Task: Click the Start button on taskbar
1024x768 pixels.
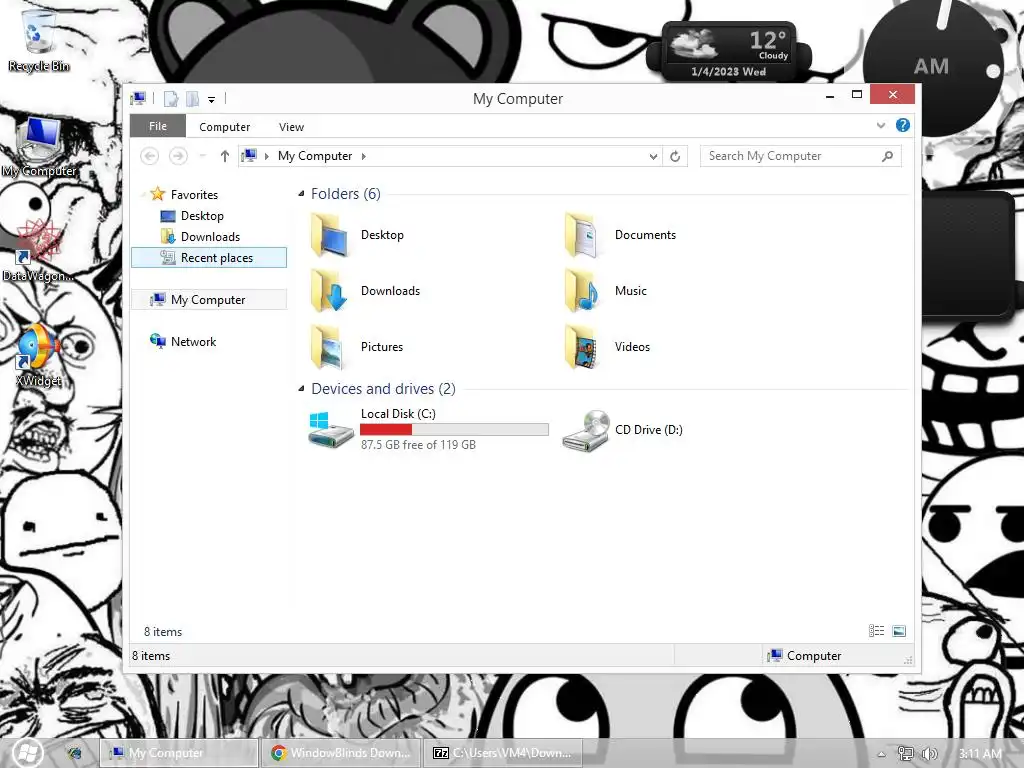Action: 27,753
